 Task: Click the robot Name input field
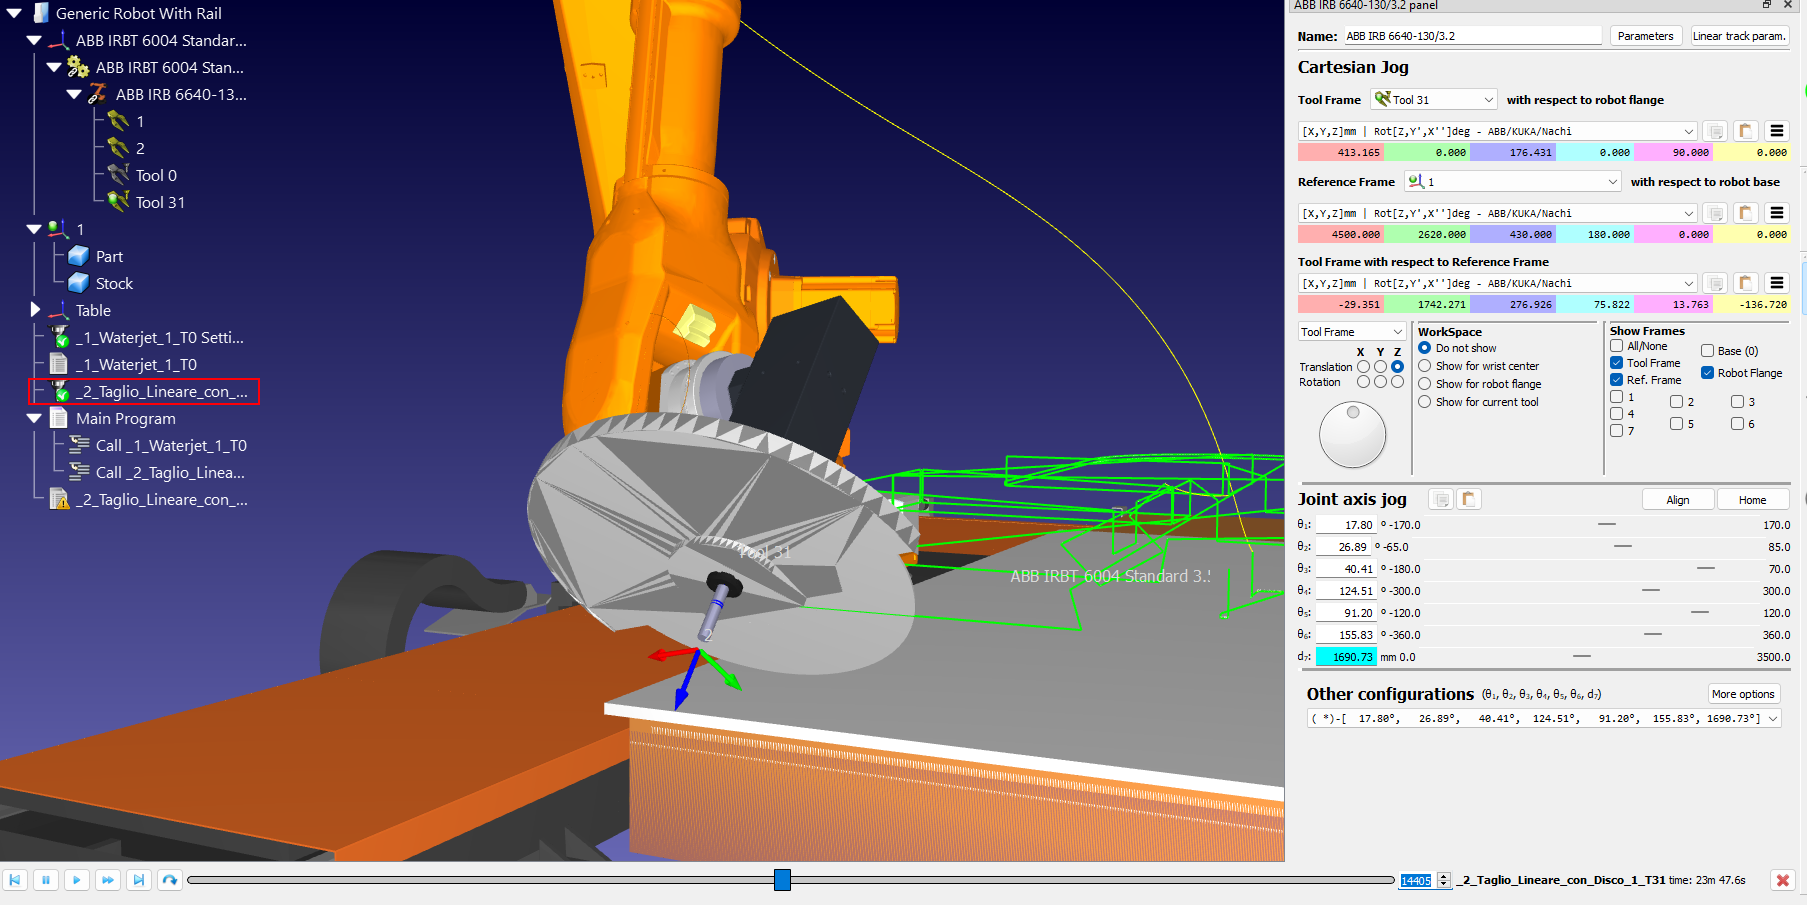(1471, 36)
